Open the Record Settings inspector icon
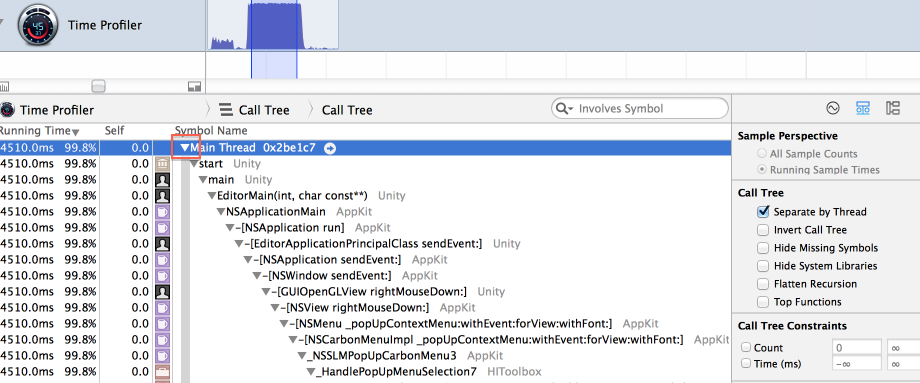920x383 pixels. click(833, 108)
